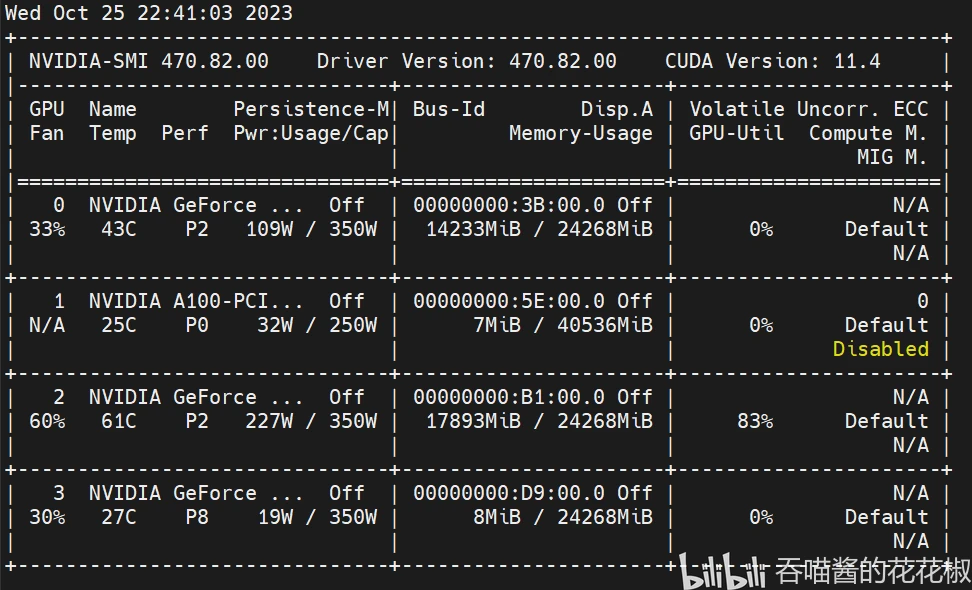
Task: Click the GPU-Util column header
Action: [737, 133]
